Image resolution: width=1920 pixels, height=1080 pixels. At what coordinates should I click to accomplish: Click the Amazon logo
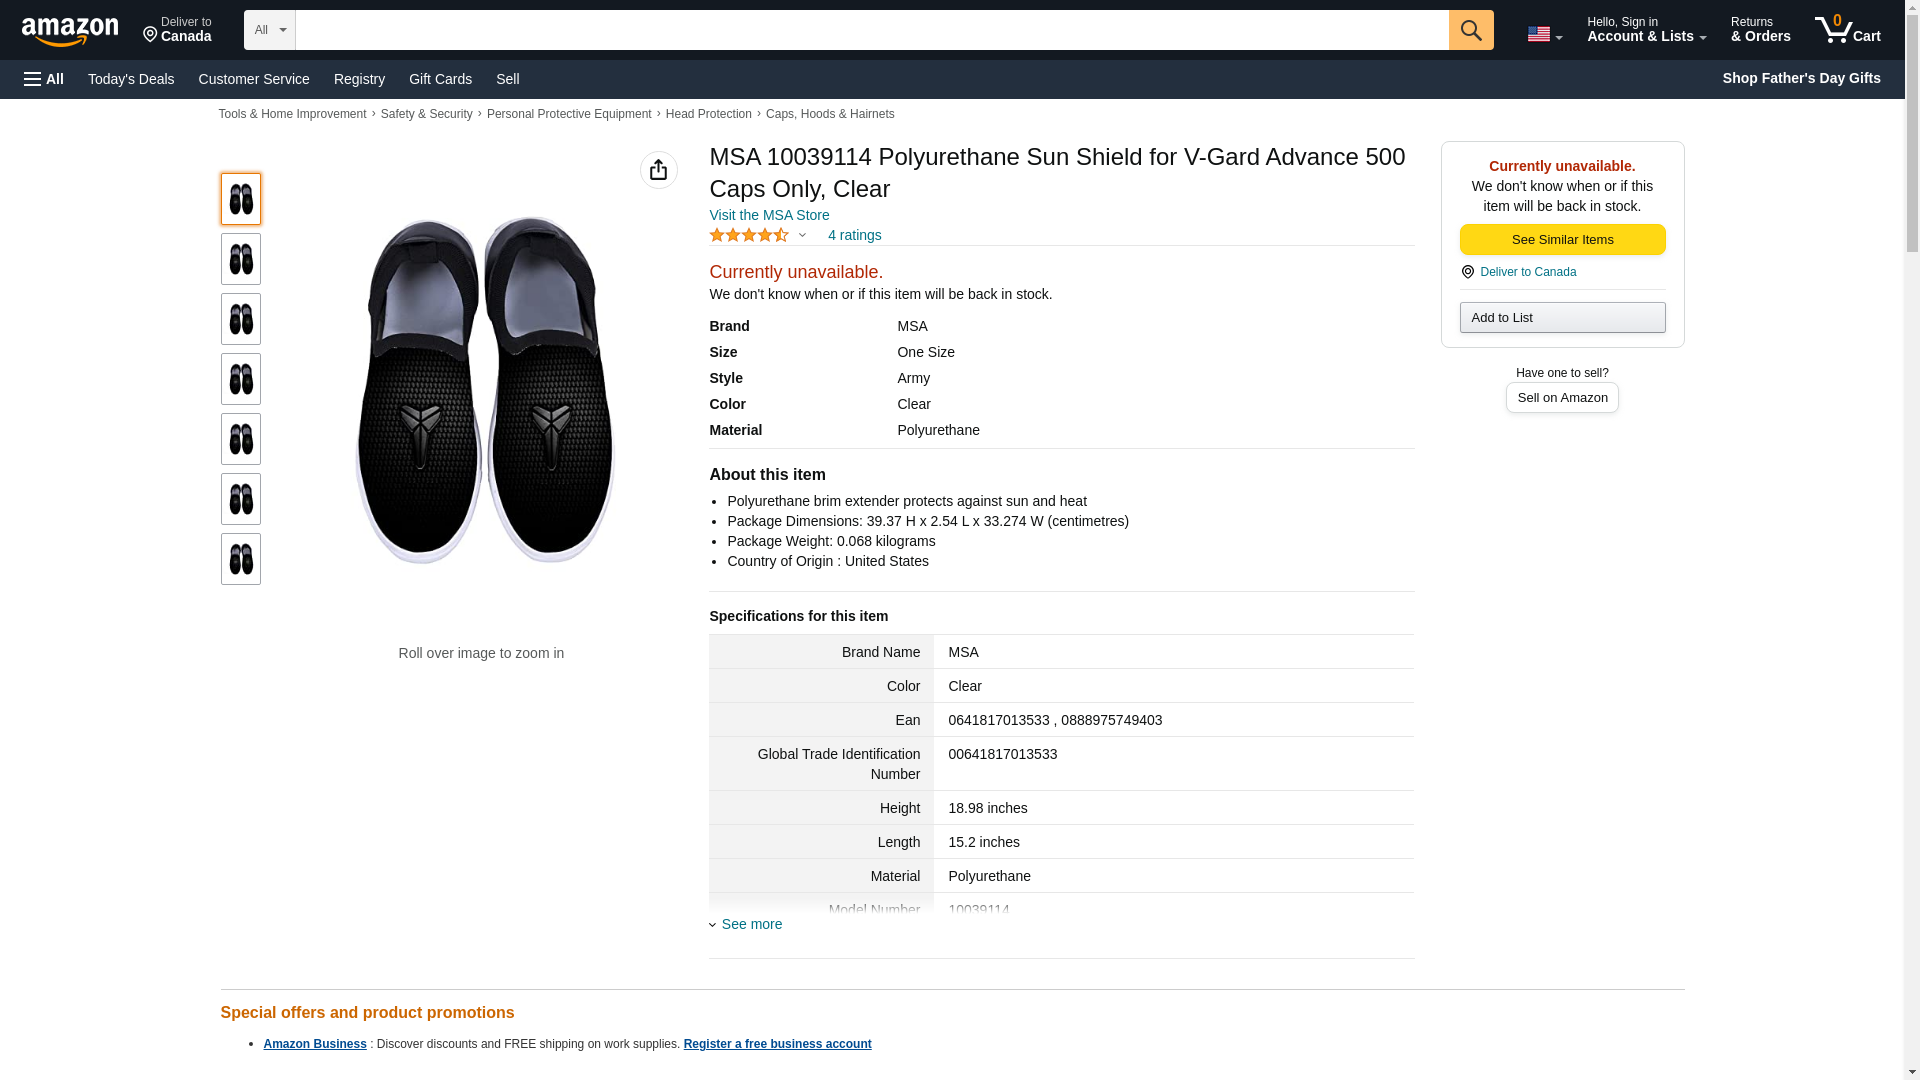(x=70, y=31)
